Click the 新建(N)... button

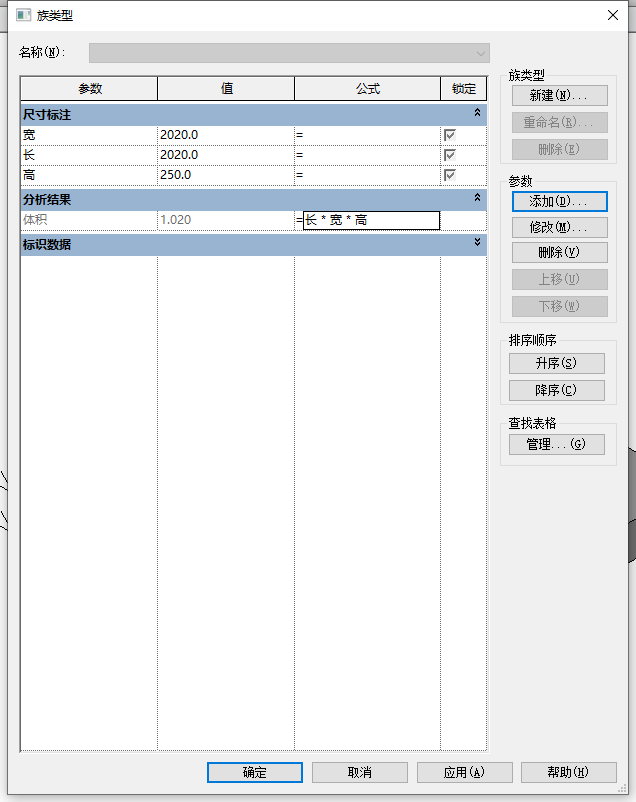coord(560,96)
